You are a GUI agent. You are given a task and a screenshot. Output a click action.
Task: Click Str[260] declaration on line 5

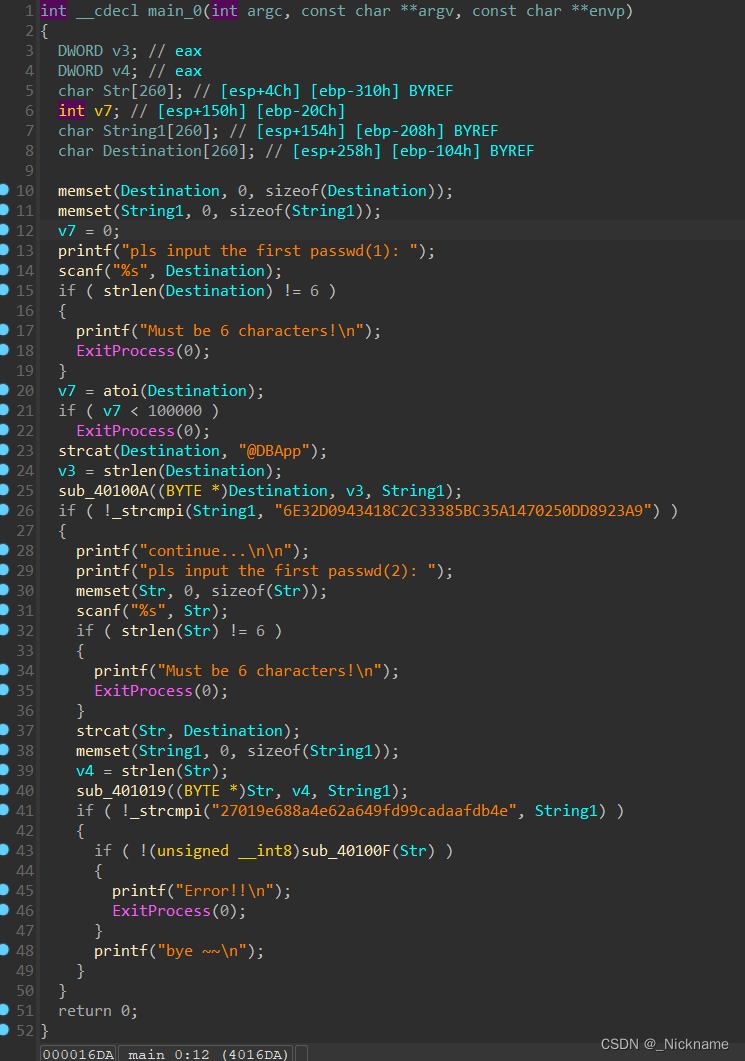(x=143, y=91)
